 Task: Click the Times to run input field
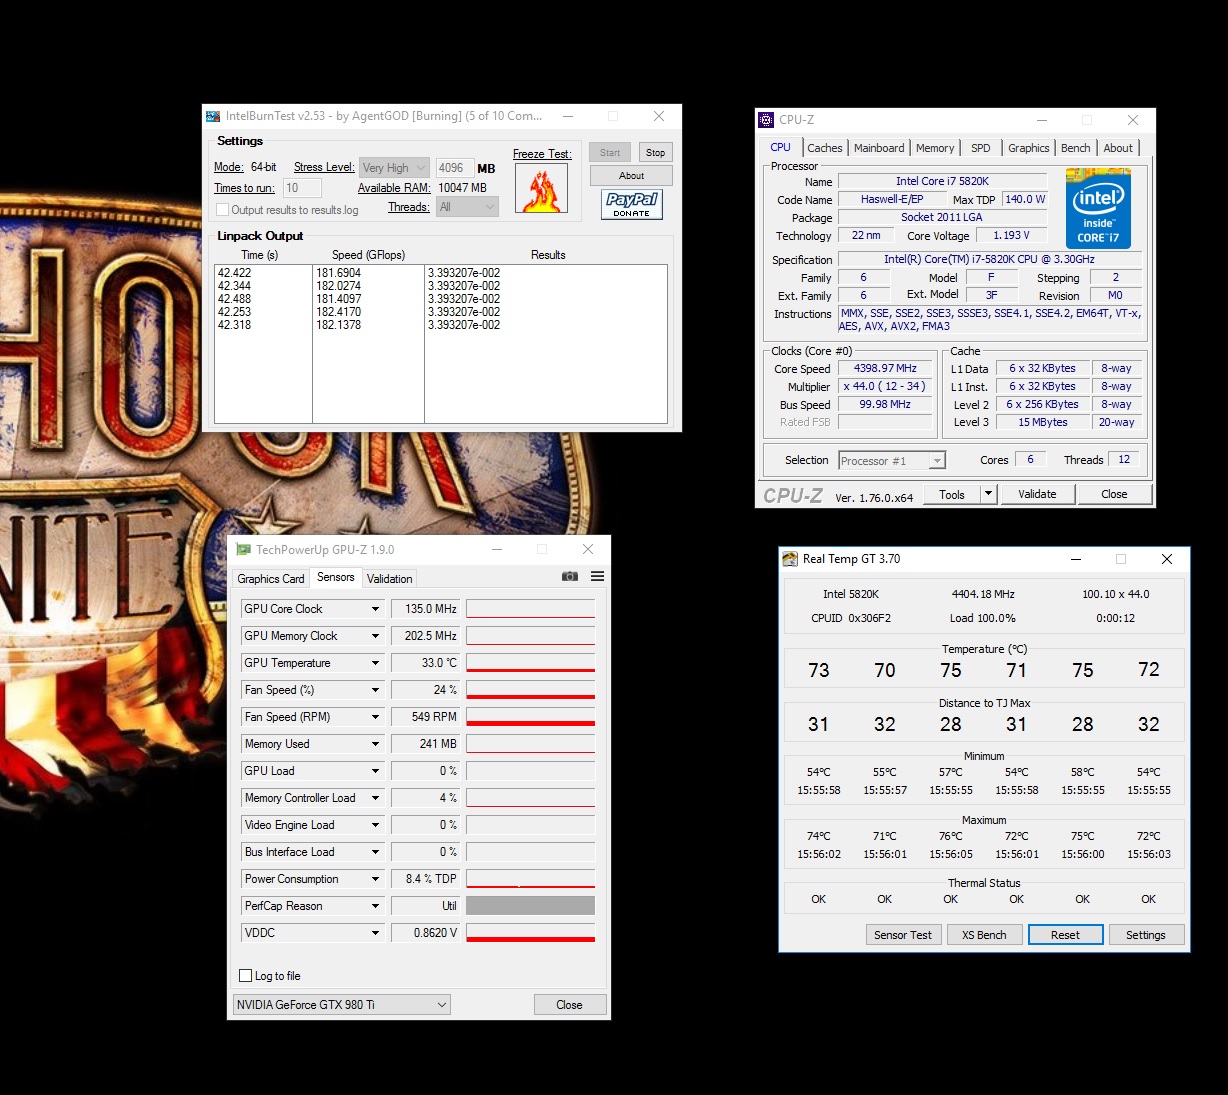click(x=302, y=188)
